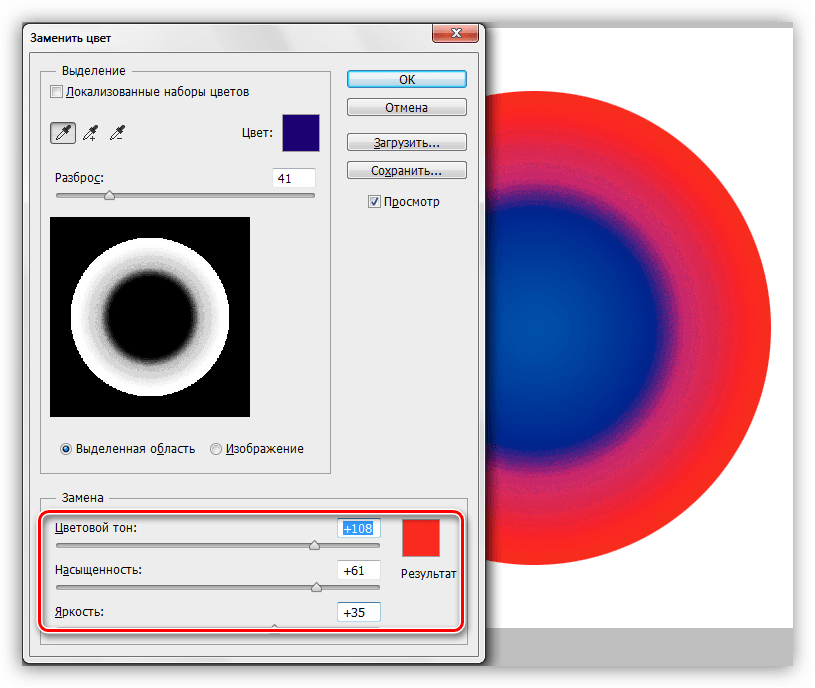Open the Загрузить... dialog
815x688 pixels.
406,142
